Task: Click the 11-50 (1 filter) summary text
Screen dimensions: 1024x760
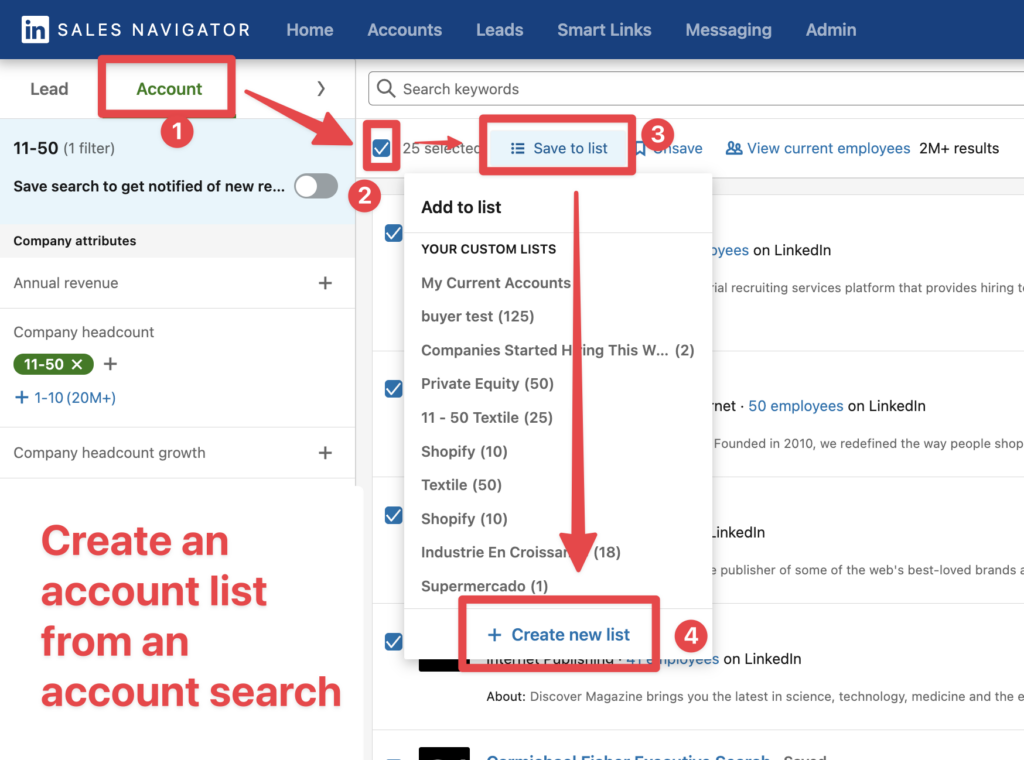Action: [x=64, y=148]
